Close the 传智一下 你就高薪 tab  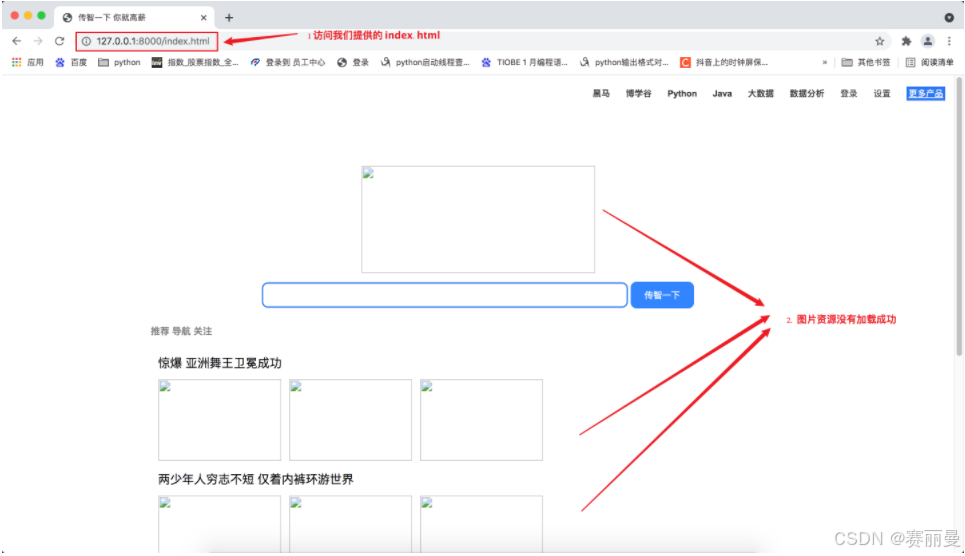tap(204, 17)
